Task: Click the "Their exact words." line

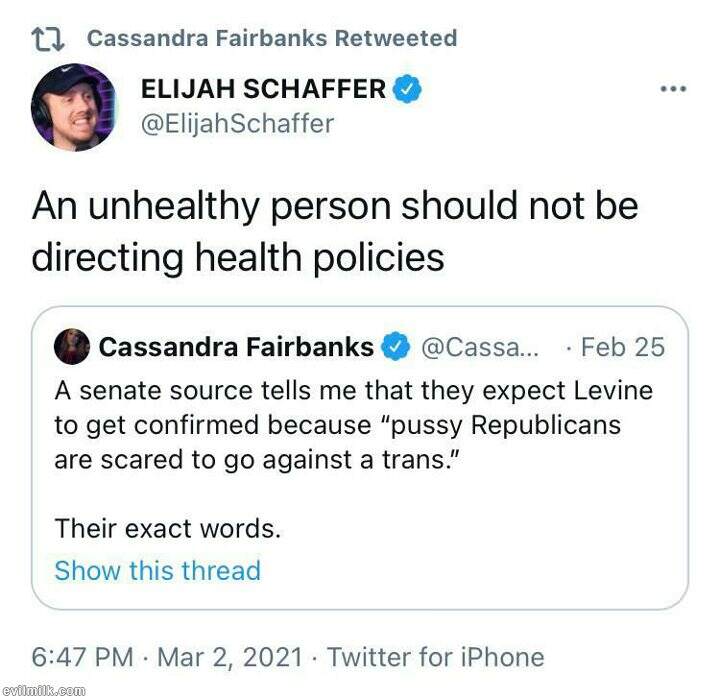Action: pos(167,528)
